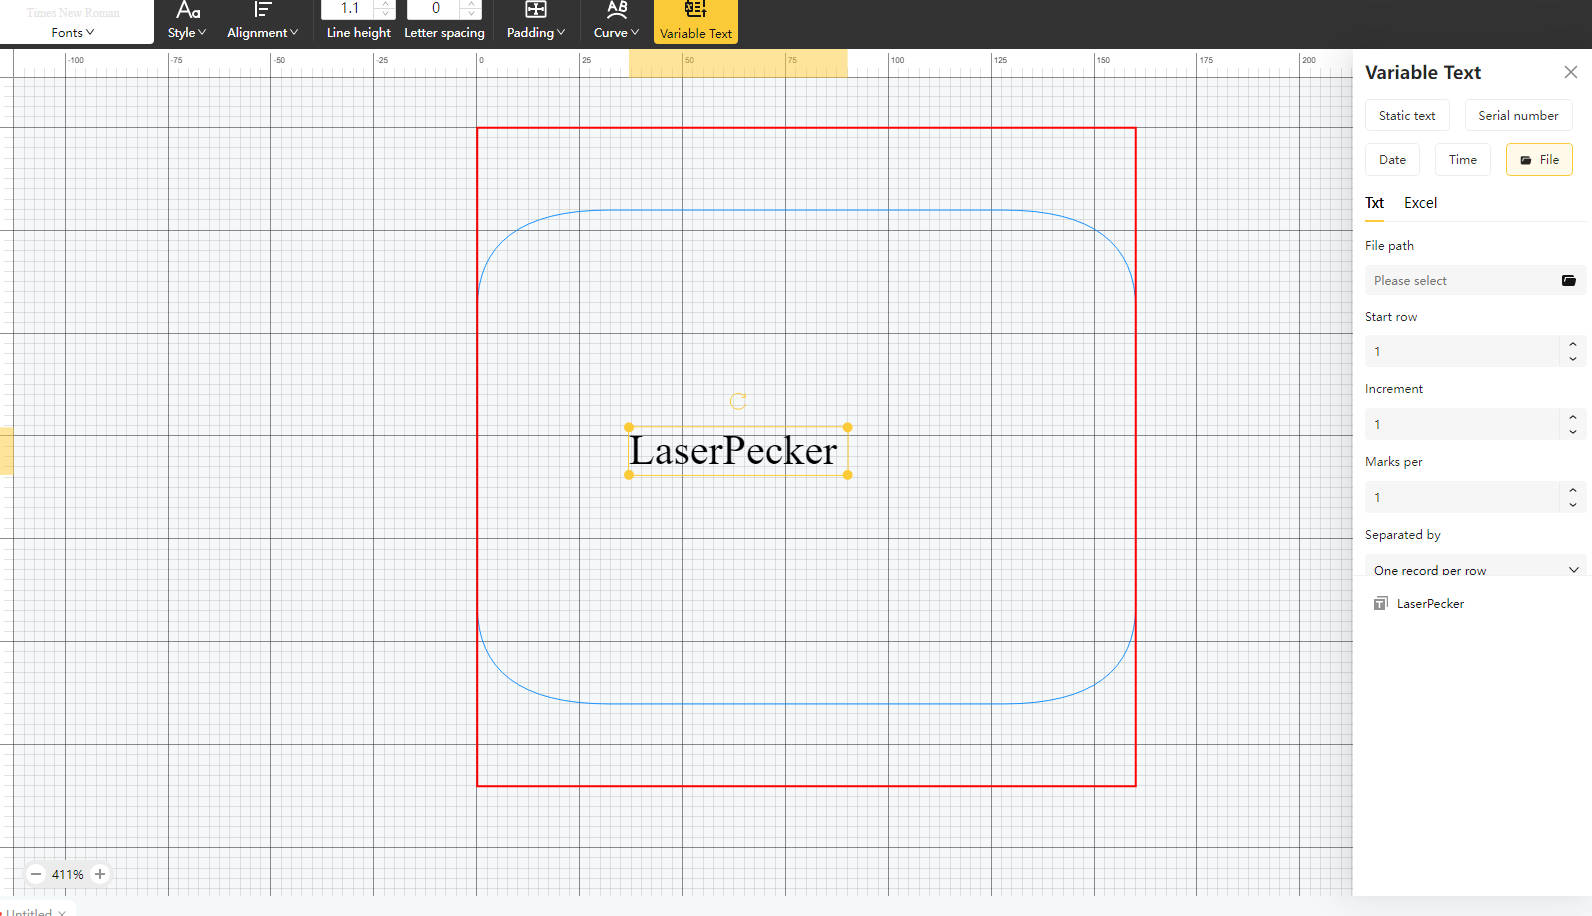Decrease the Marks per value
The width and height of the screenshot is (1592, 916).
coord(1572,505)
